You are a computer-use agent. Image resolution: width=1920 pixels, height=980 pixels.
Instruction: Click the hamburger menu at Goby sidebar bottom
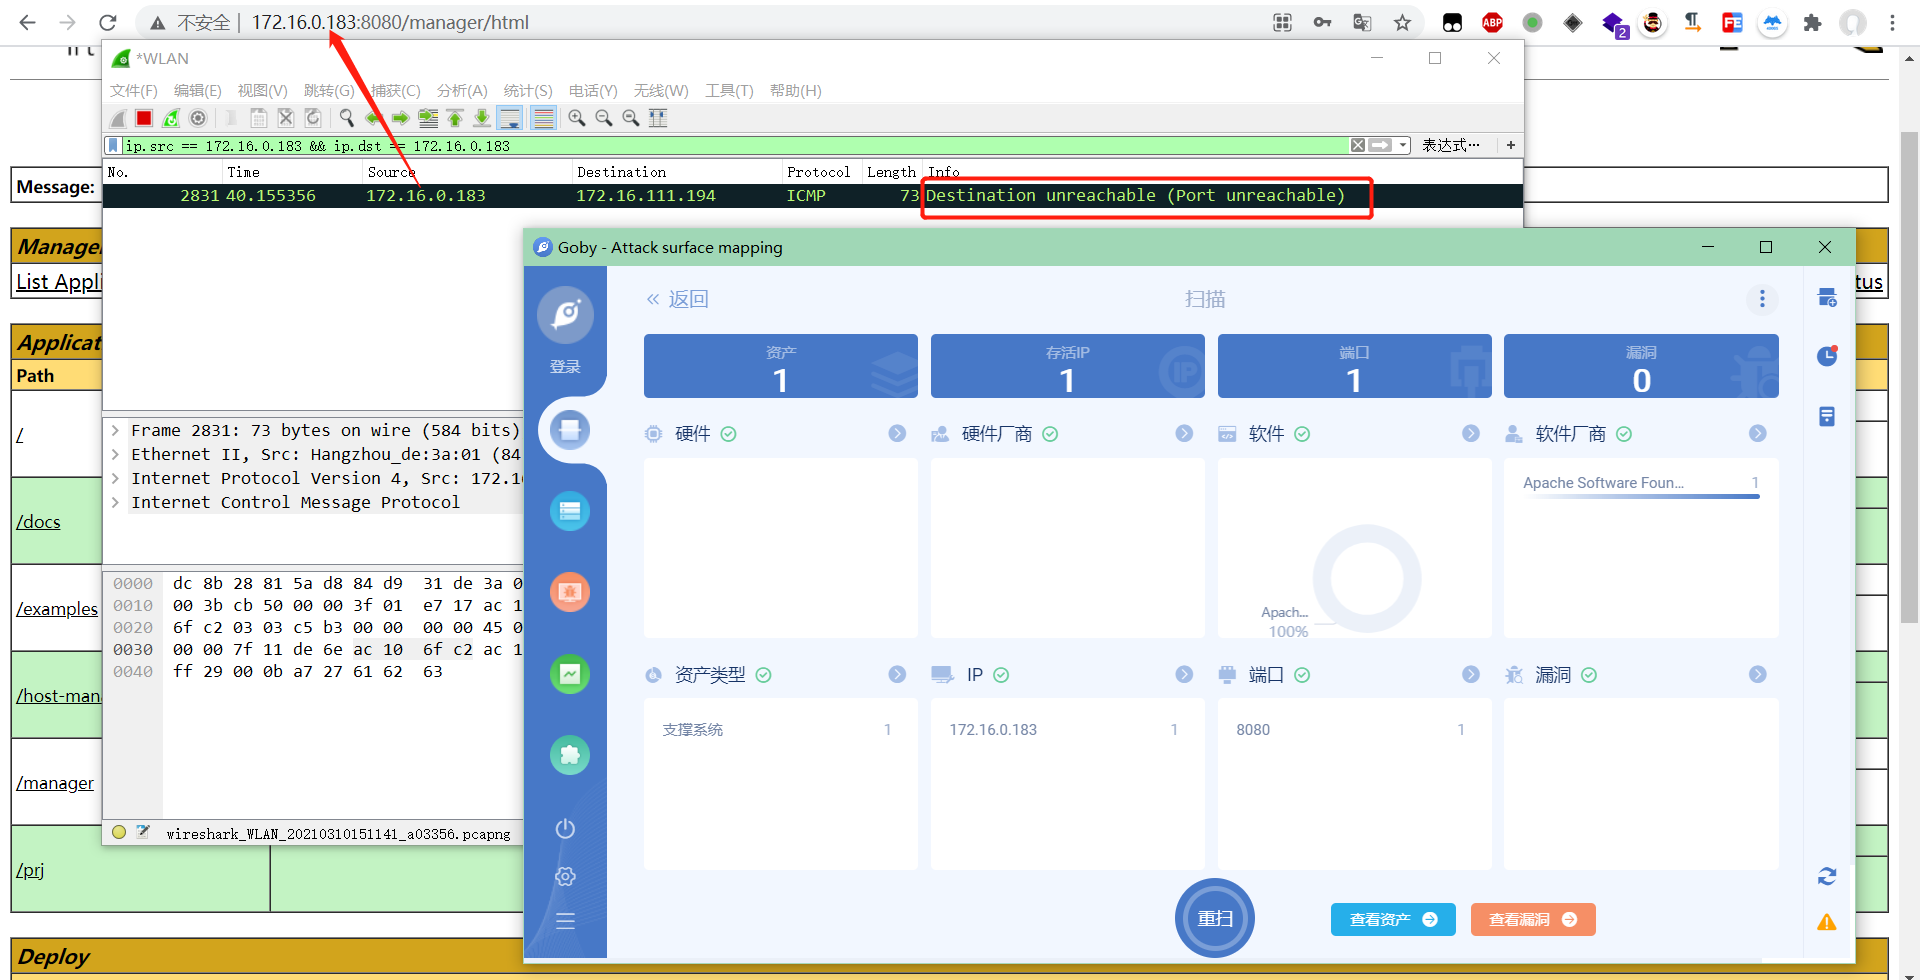point(565,922)
